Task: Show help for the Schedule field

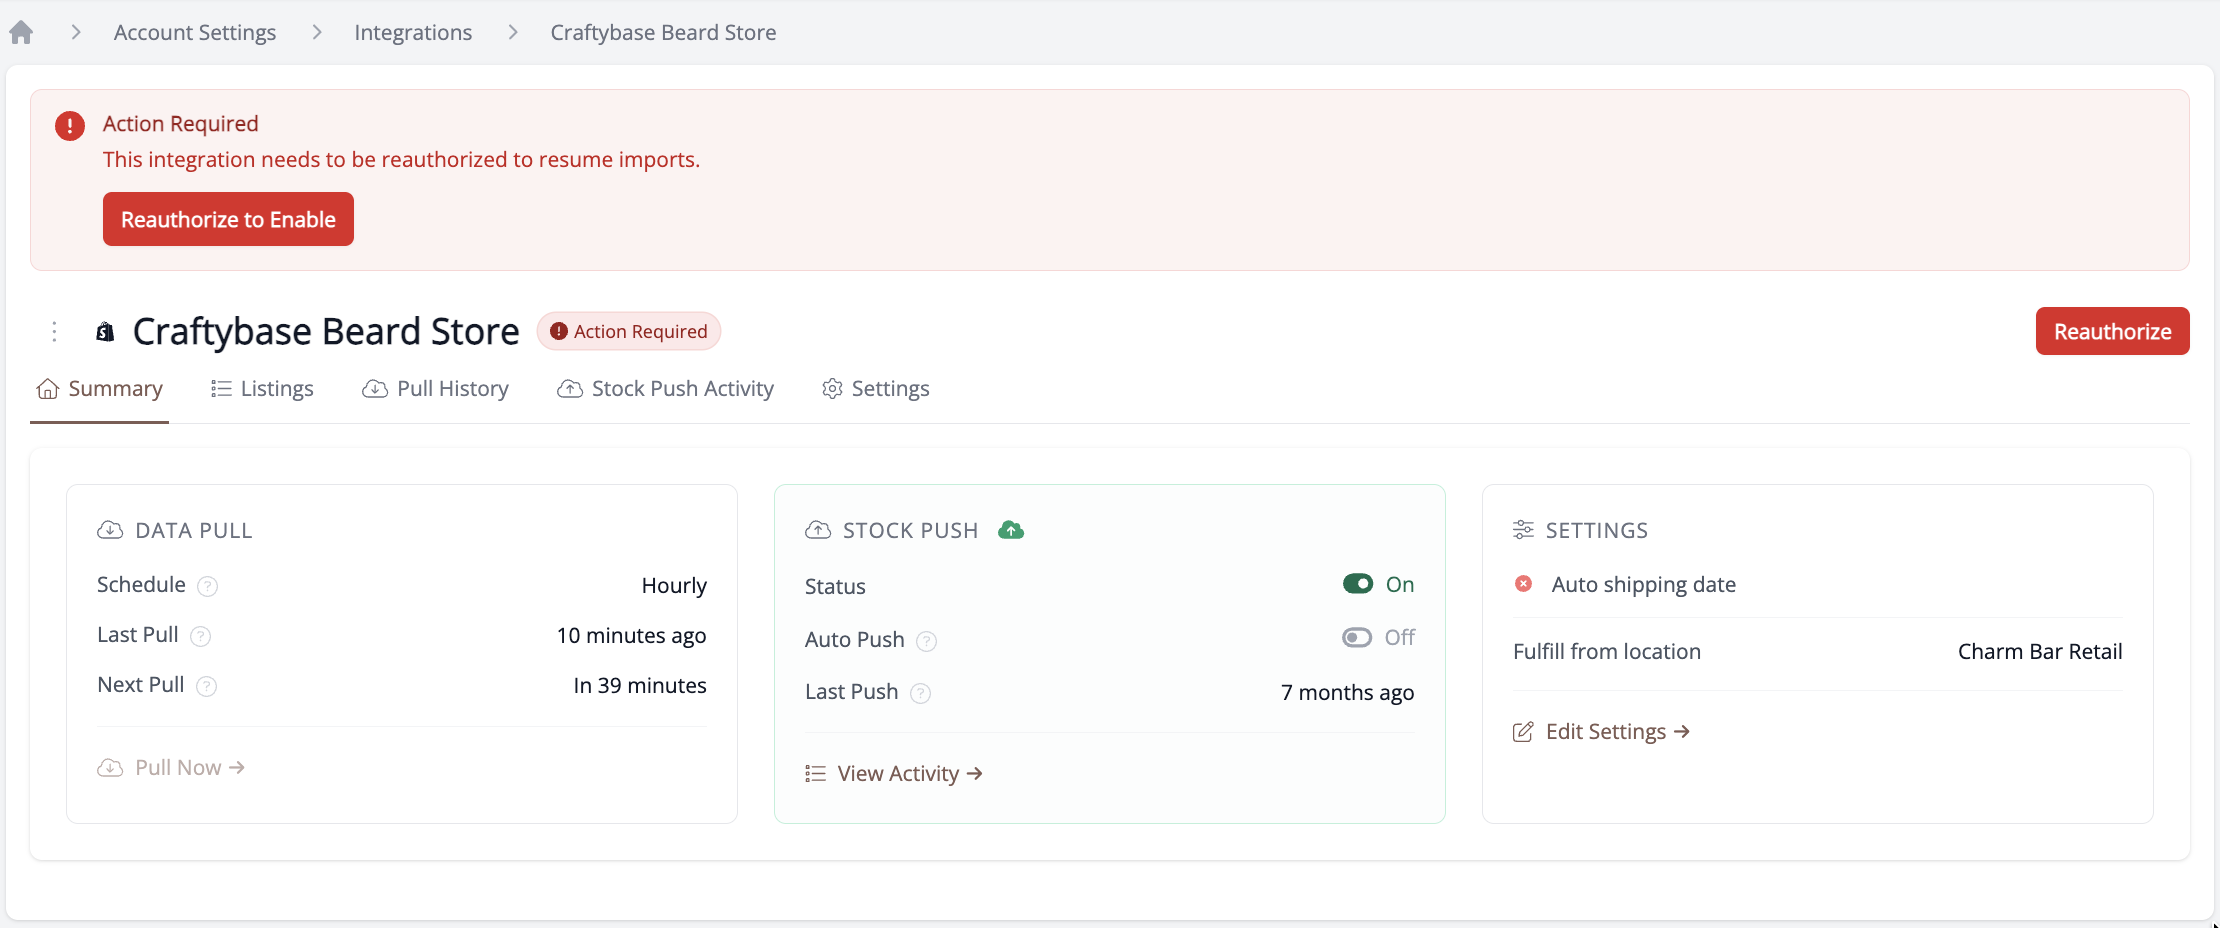Action: click(x=207, y=586)
